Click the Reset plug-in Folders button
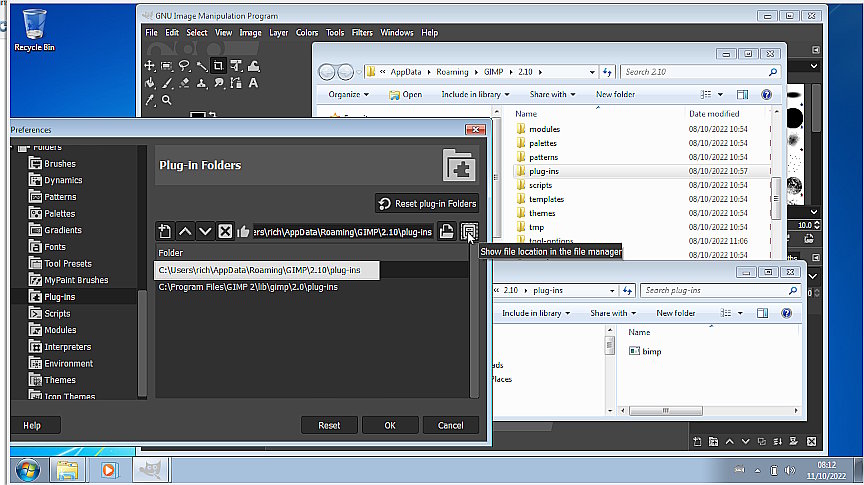Screen dimensions: 864x485 pos(427,203)
